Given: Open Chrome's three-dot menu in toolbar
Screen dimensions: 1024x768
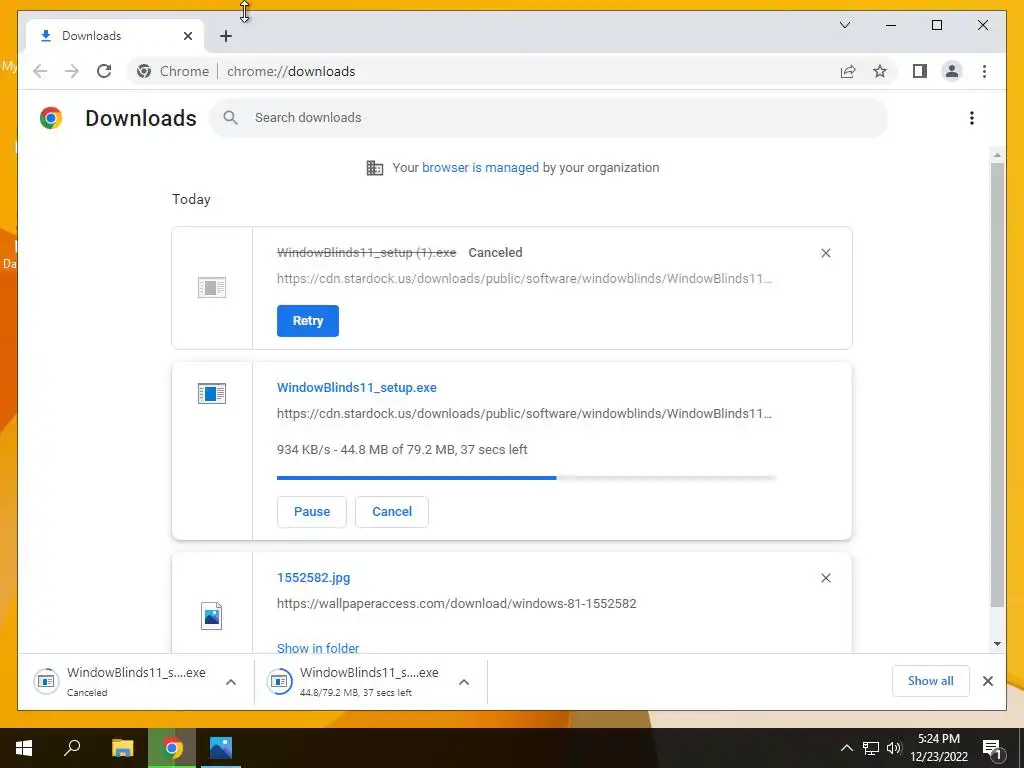Looking at the screenshot, I should 984,71.
